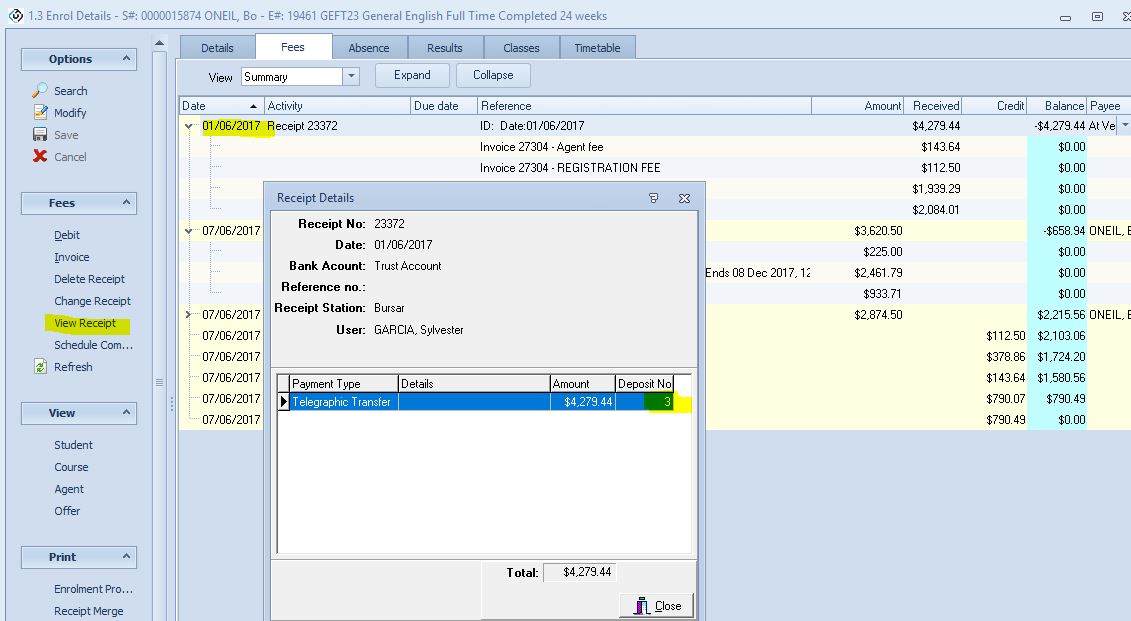The height and width of the screenshot is (621, 1131).
Task: Click View Receipt in Fees menu
Action: [x=85, y=323]
